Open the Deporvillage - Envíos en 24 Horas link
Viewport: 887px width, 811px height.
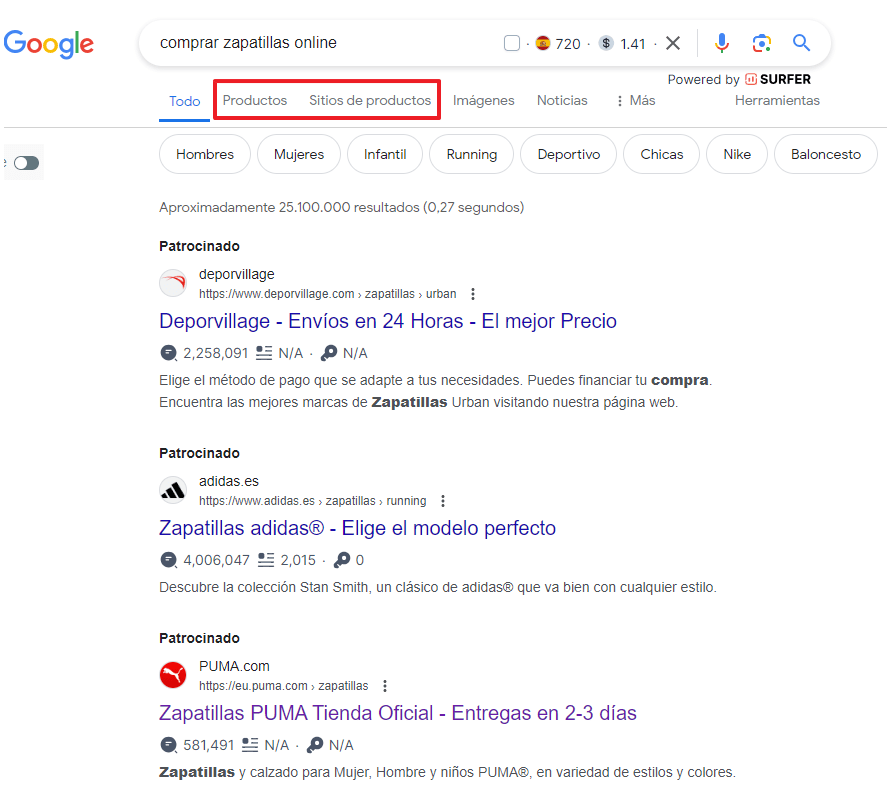pyautogui.click(x=388, y=321)
